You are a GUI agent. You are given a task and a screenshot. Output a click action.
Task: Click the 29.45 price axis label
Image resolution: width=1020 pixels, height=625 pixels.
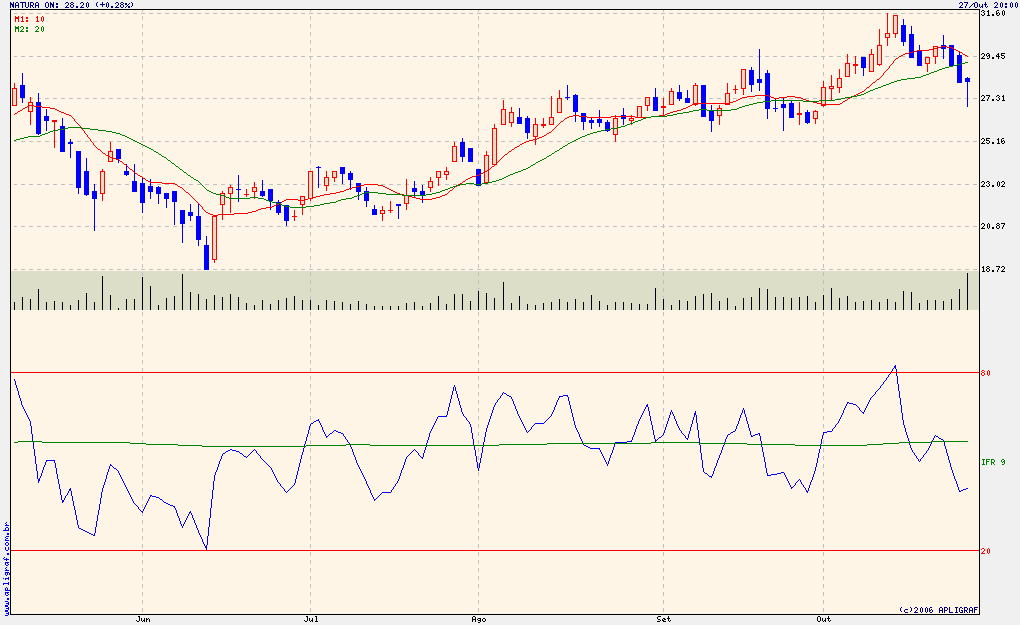(x=993, y=56)
